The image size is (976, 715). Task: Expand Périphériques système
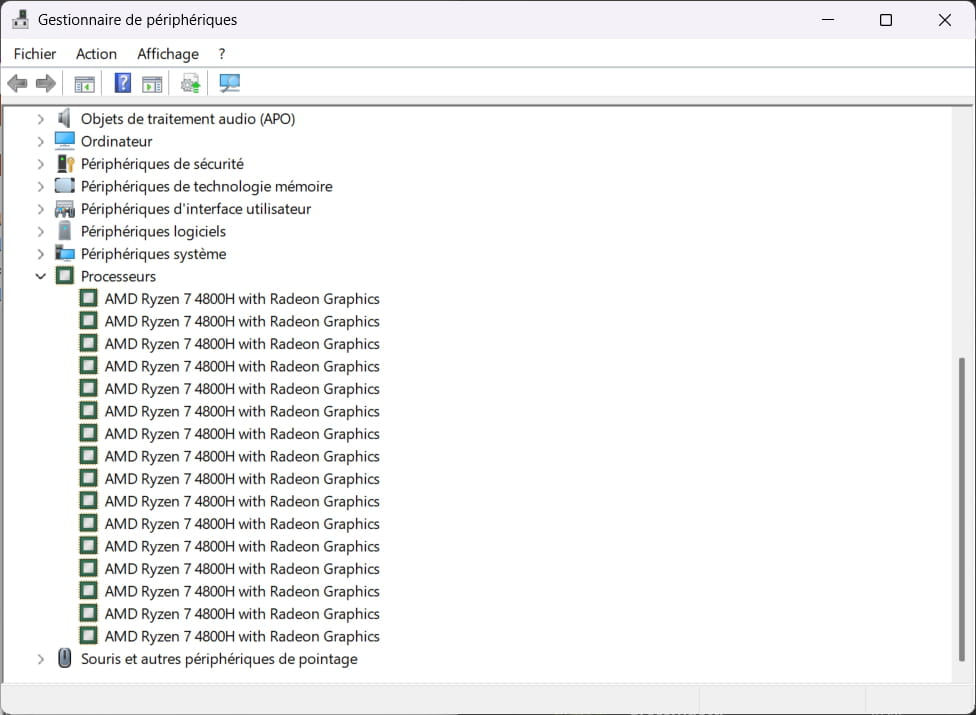[x=40, y=254]
